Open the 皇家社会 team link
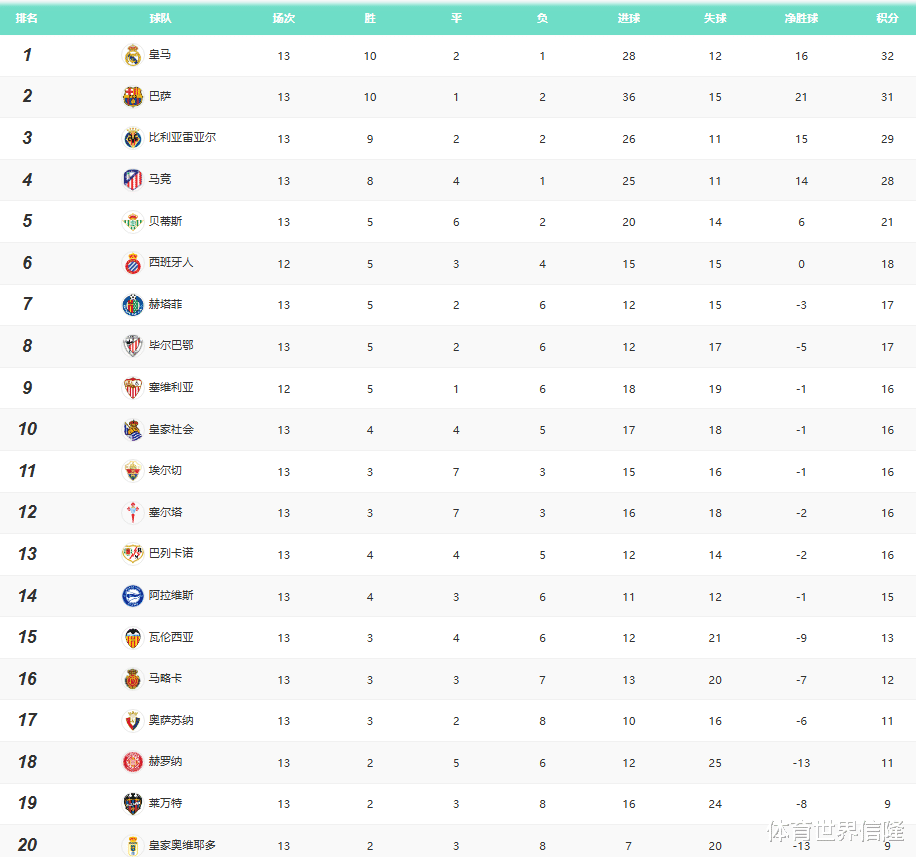The height and width of the screenshot is (857, 916). point(171,429)
